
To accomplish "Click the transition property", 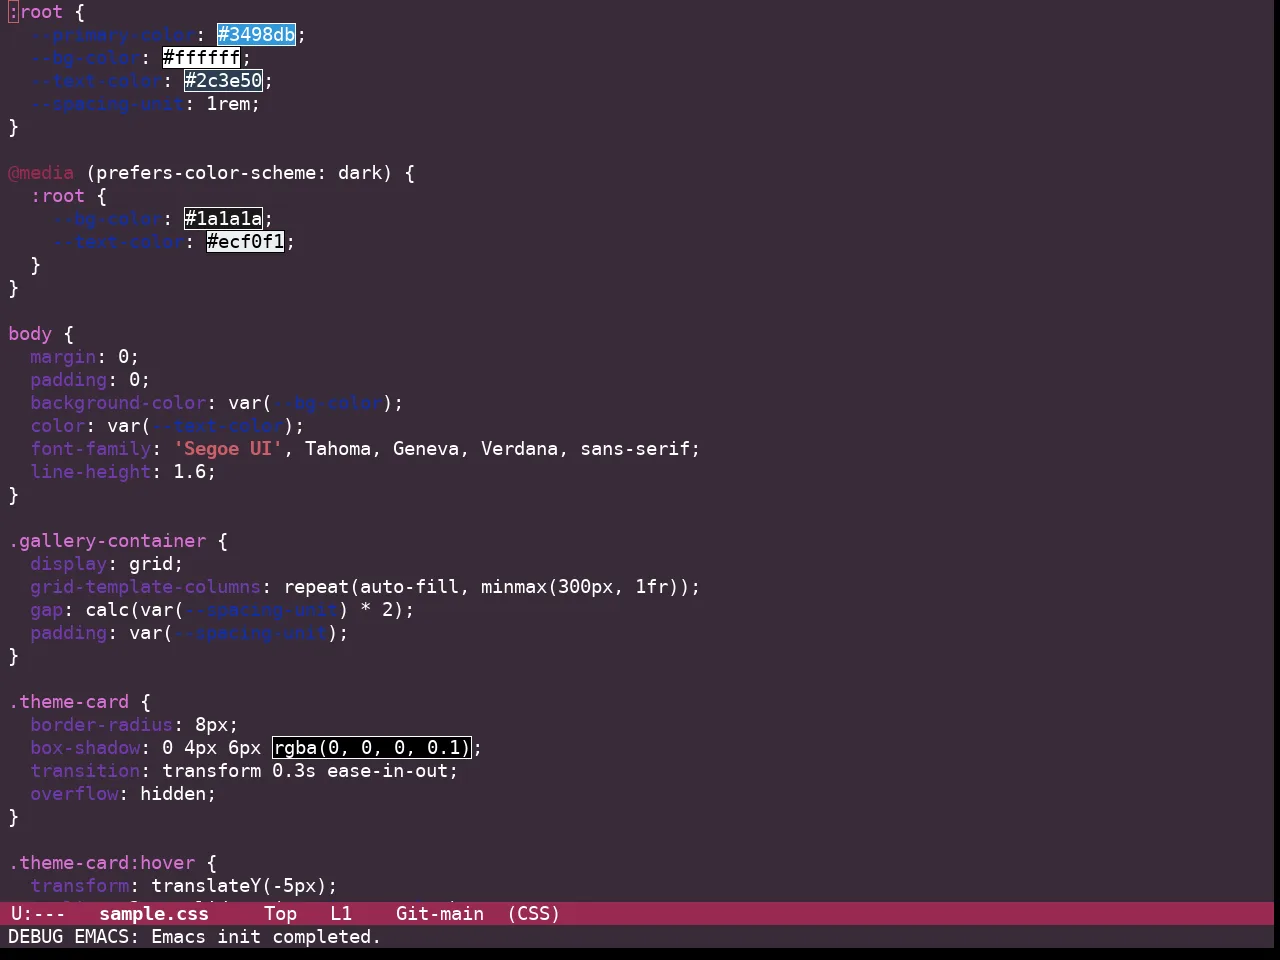I will (x=85, y=771).
